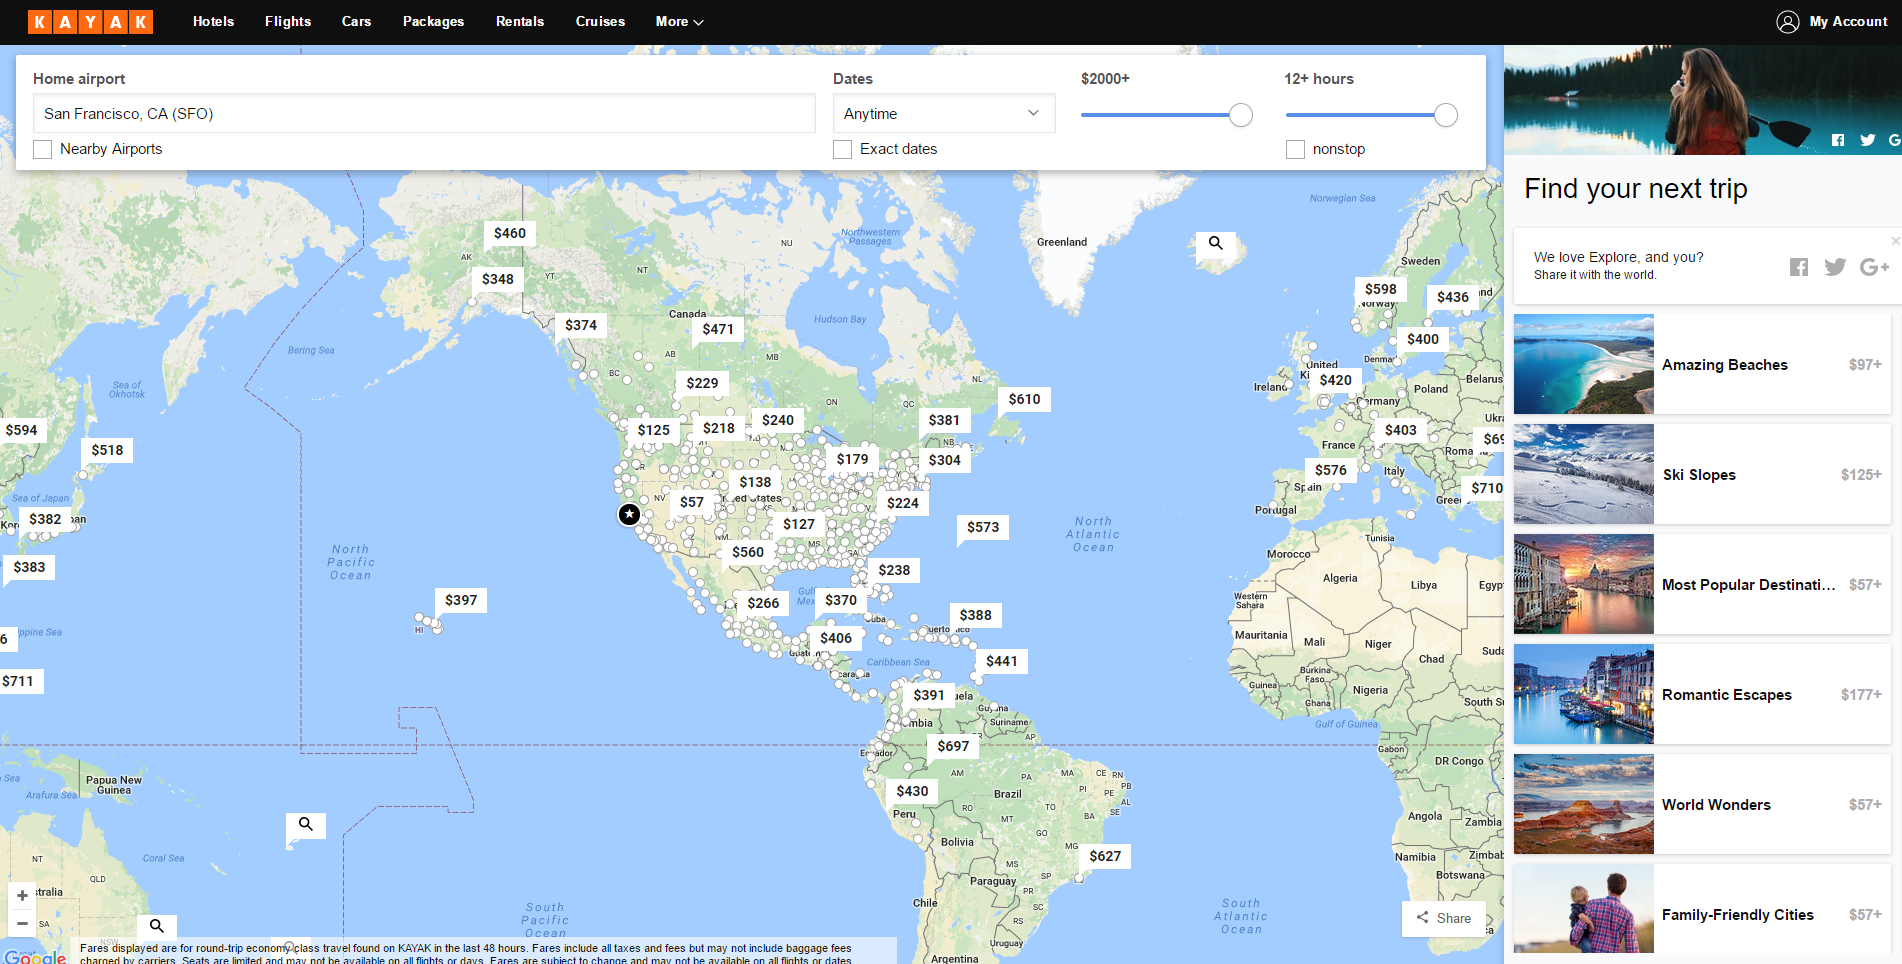Image resolution: width=1902 pixels, height=964 pixels.
Task: Click Twitter icon on the banner photo
Action: coord(1867,140)
